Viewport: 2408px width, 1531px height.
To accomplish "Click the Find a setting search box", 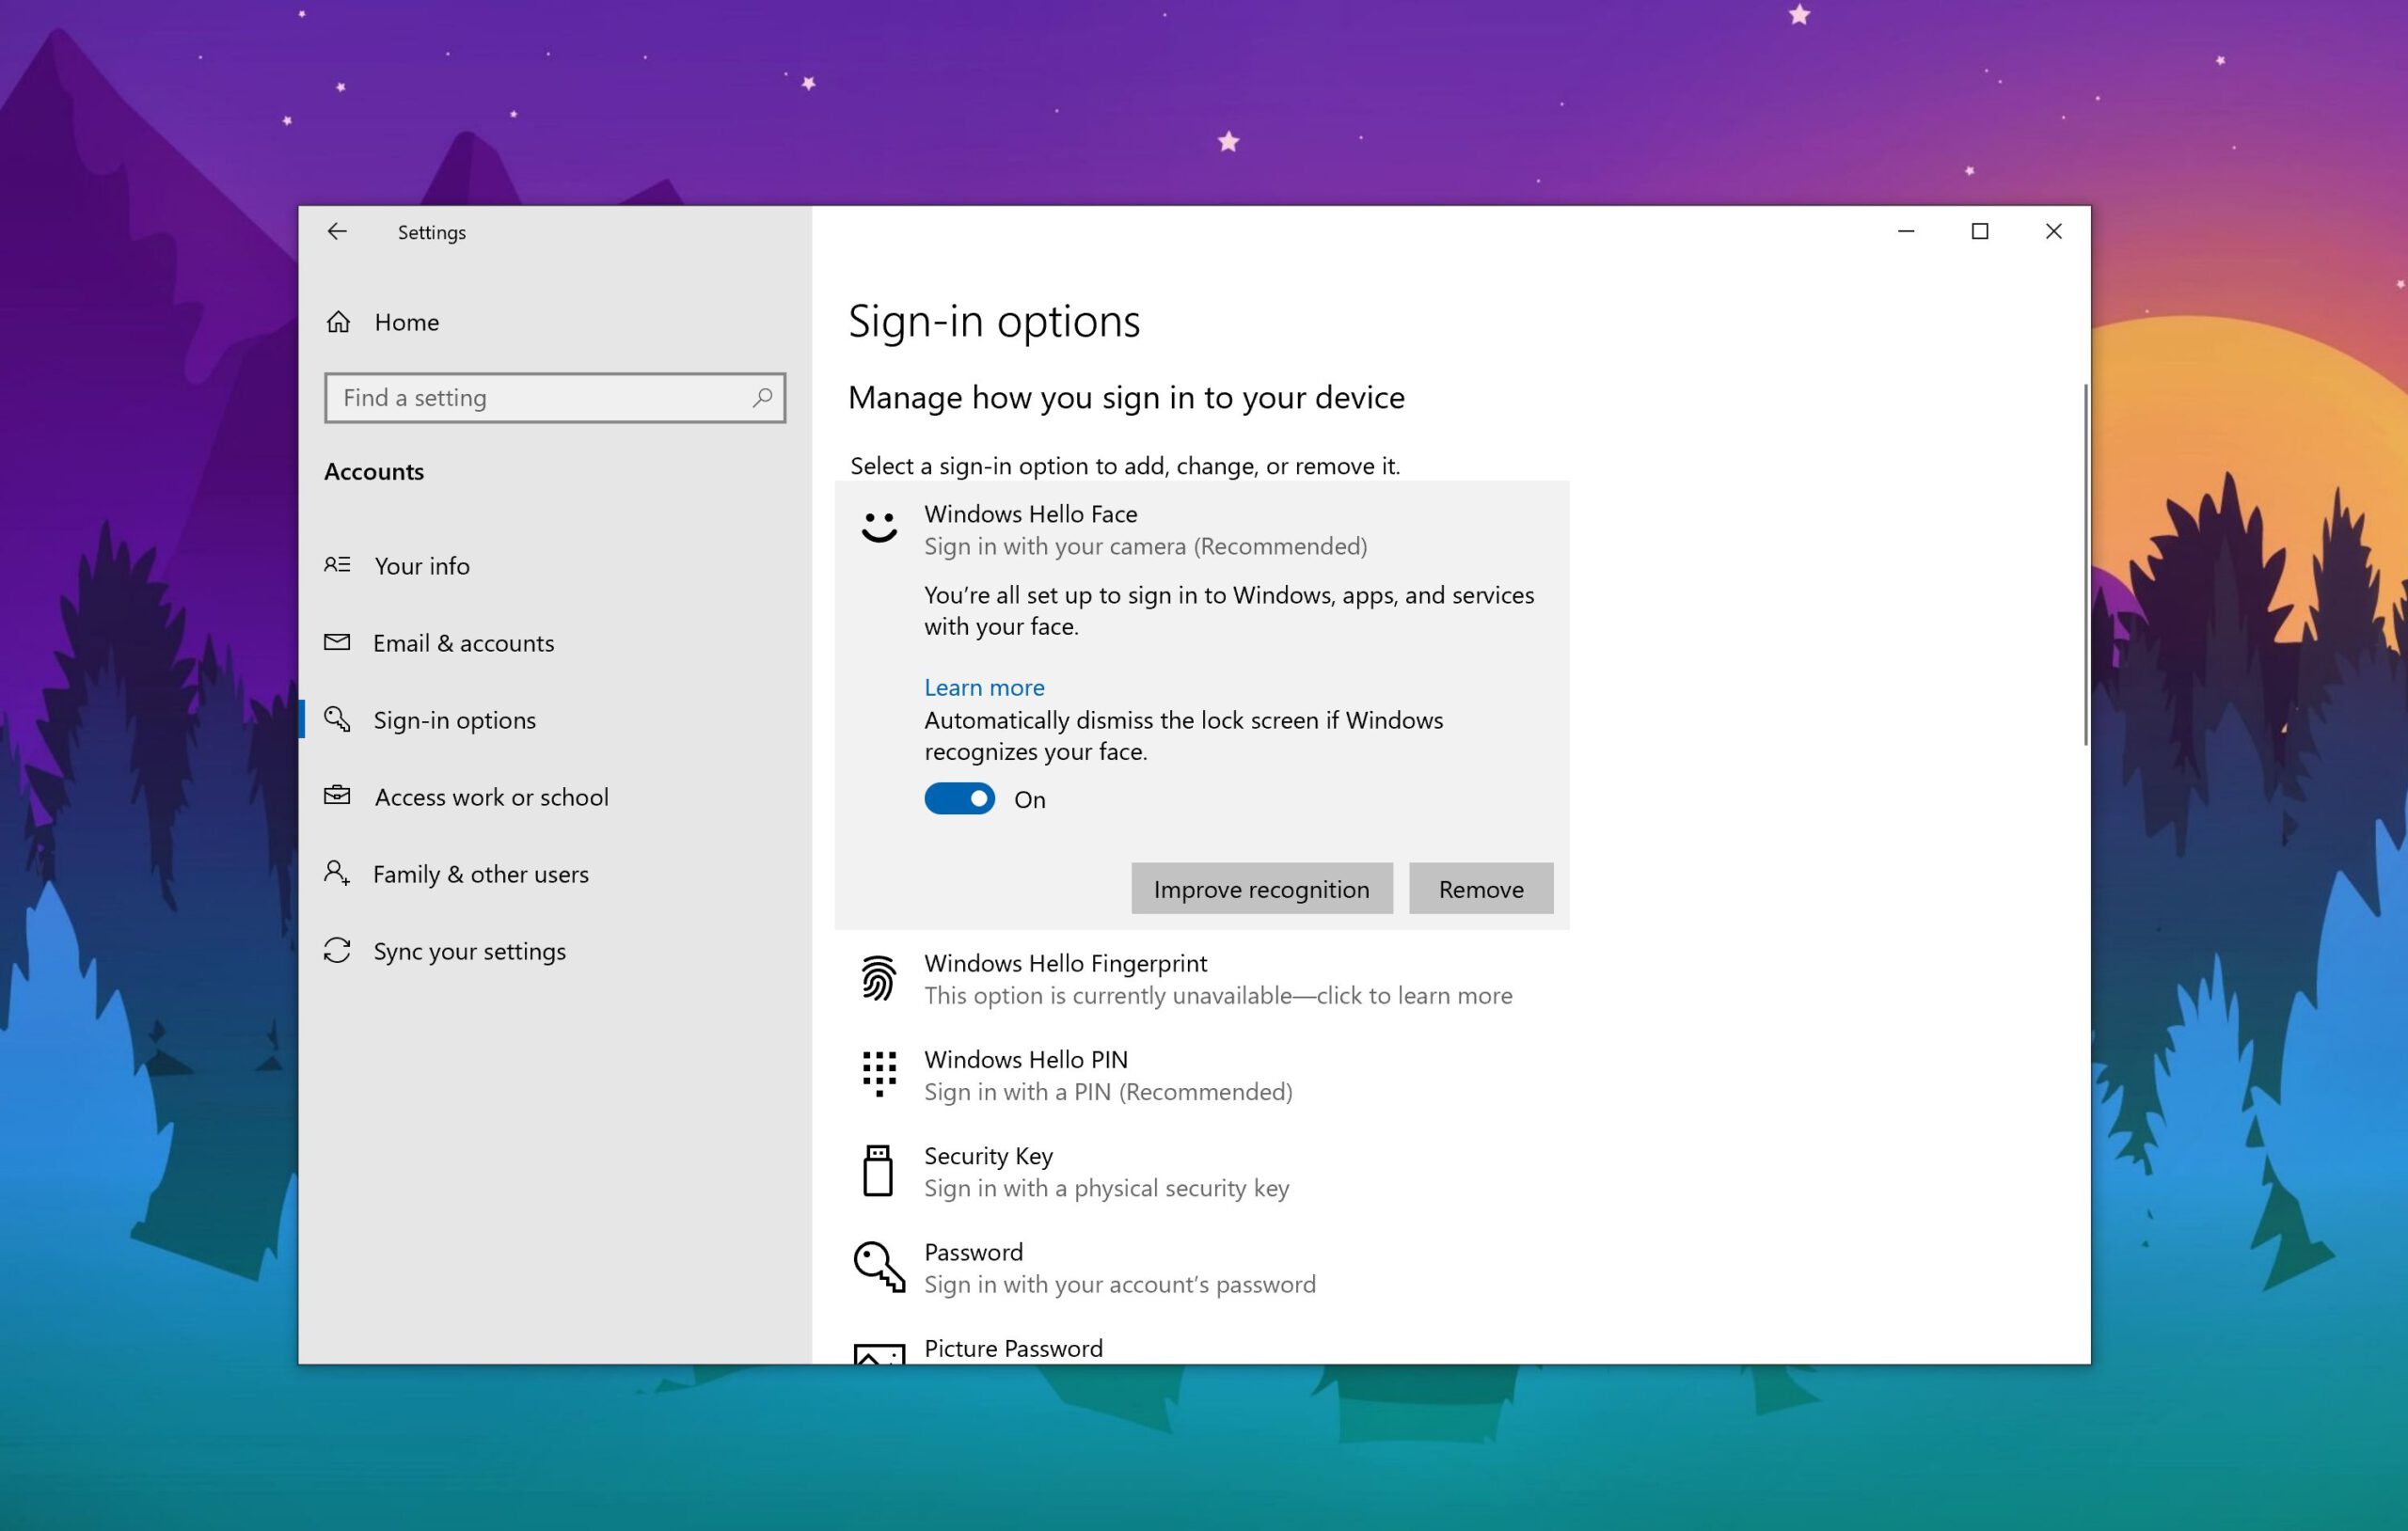I will (555, 397).
